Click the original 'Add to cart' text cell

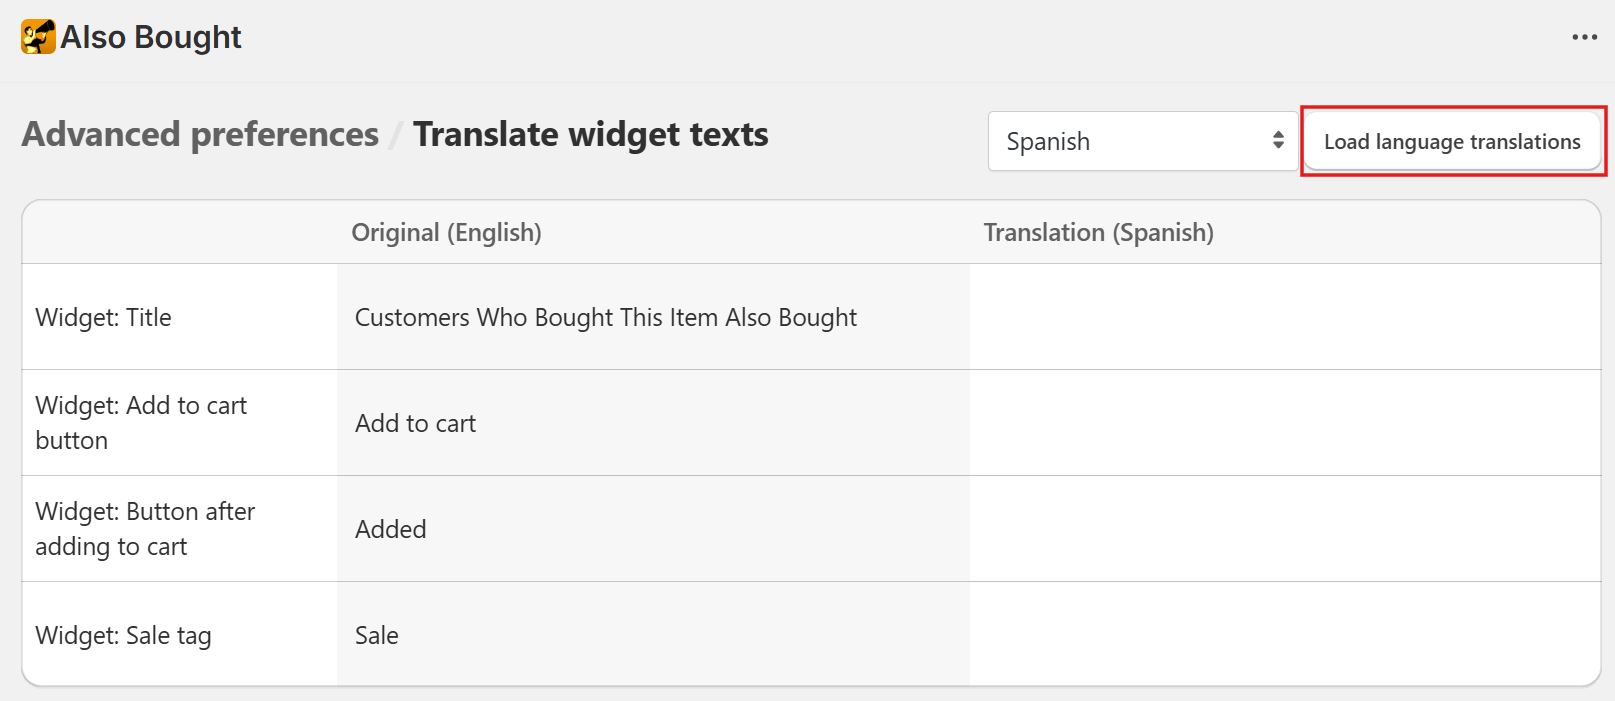coord(415,424)
